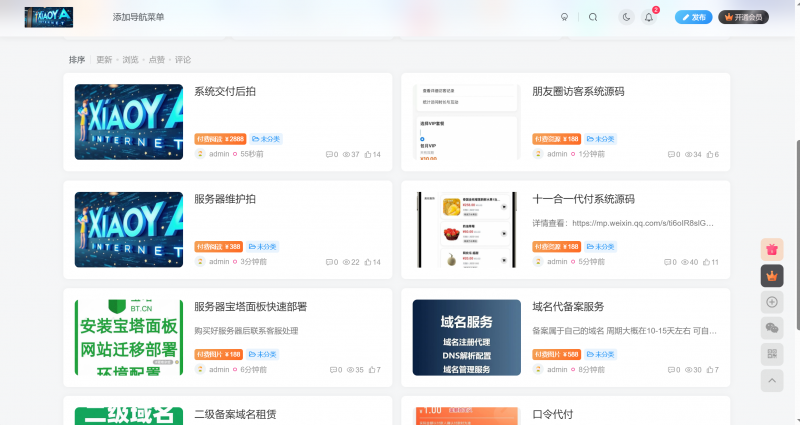Viewport: 800px width, 425px height.
Task: Open thumbnail of 十一合一代付系统源码 post
Action: click(x=466, y=230)
